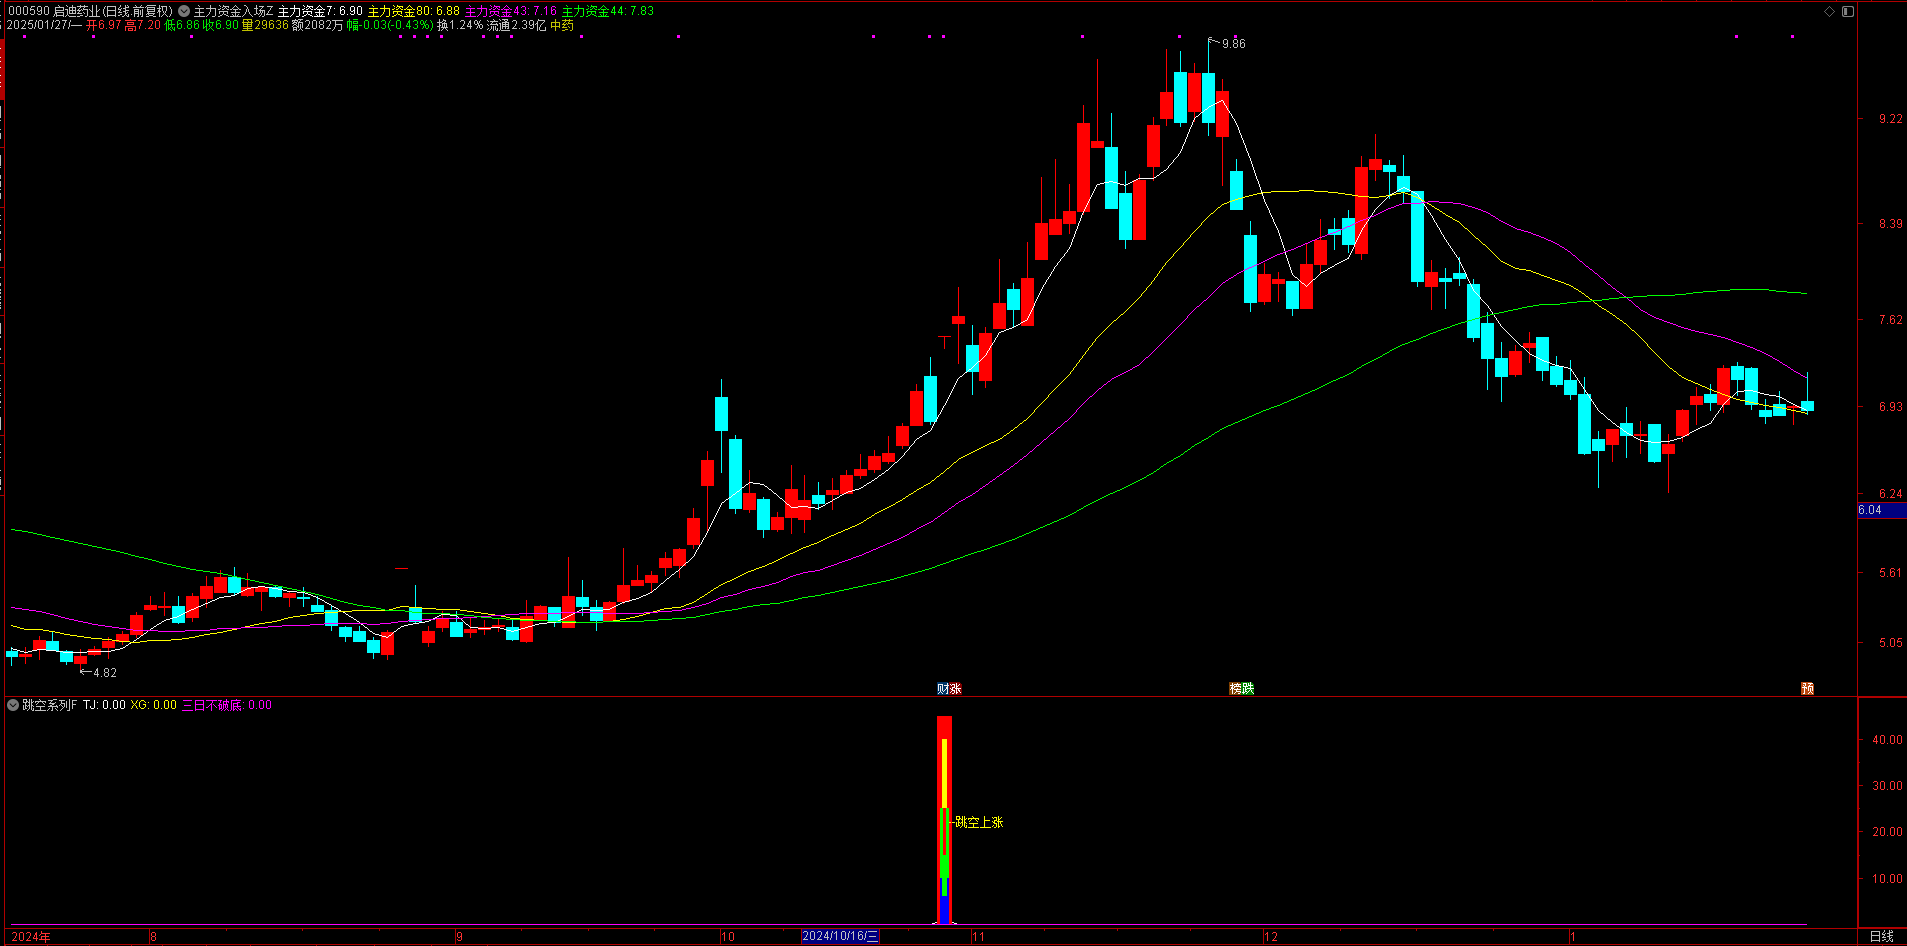Click the 低6.86 low price value
This screenshot has width=1907, height=946.
(182, 25)
